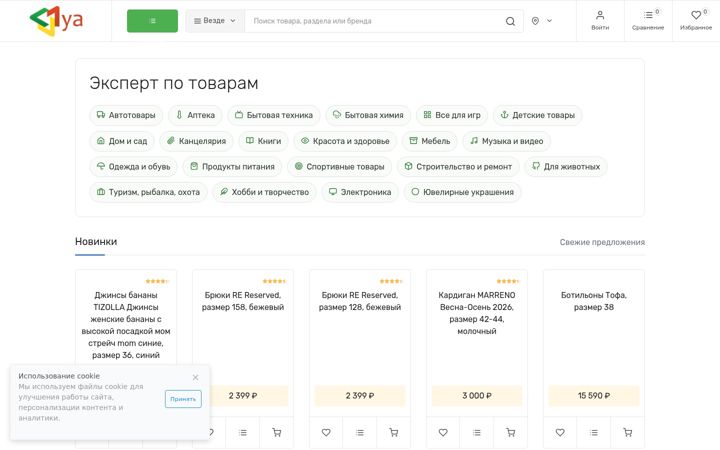Viewport: 720px width, 450px height.
Task: Add Кардиган MARRENO to comparison list
Action: pyautogui.click(x=477, y=432)
